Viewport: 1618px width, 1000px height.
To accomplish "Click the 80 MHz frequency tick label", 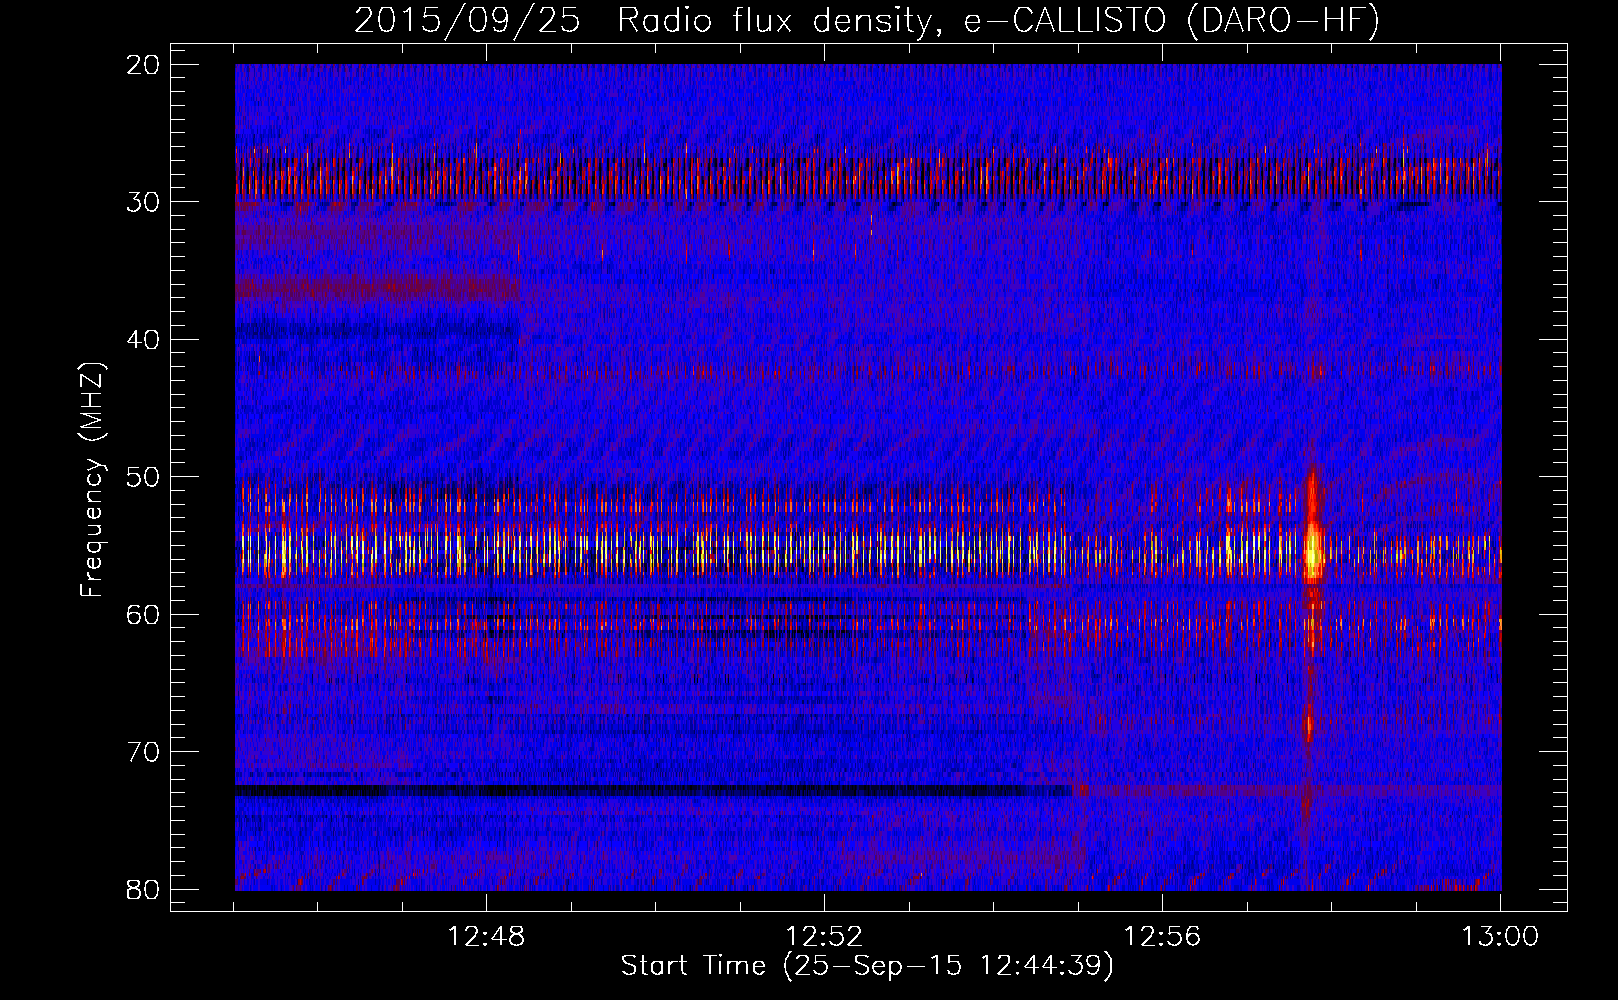I will 144,889.
